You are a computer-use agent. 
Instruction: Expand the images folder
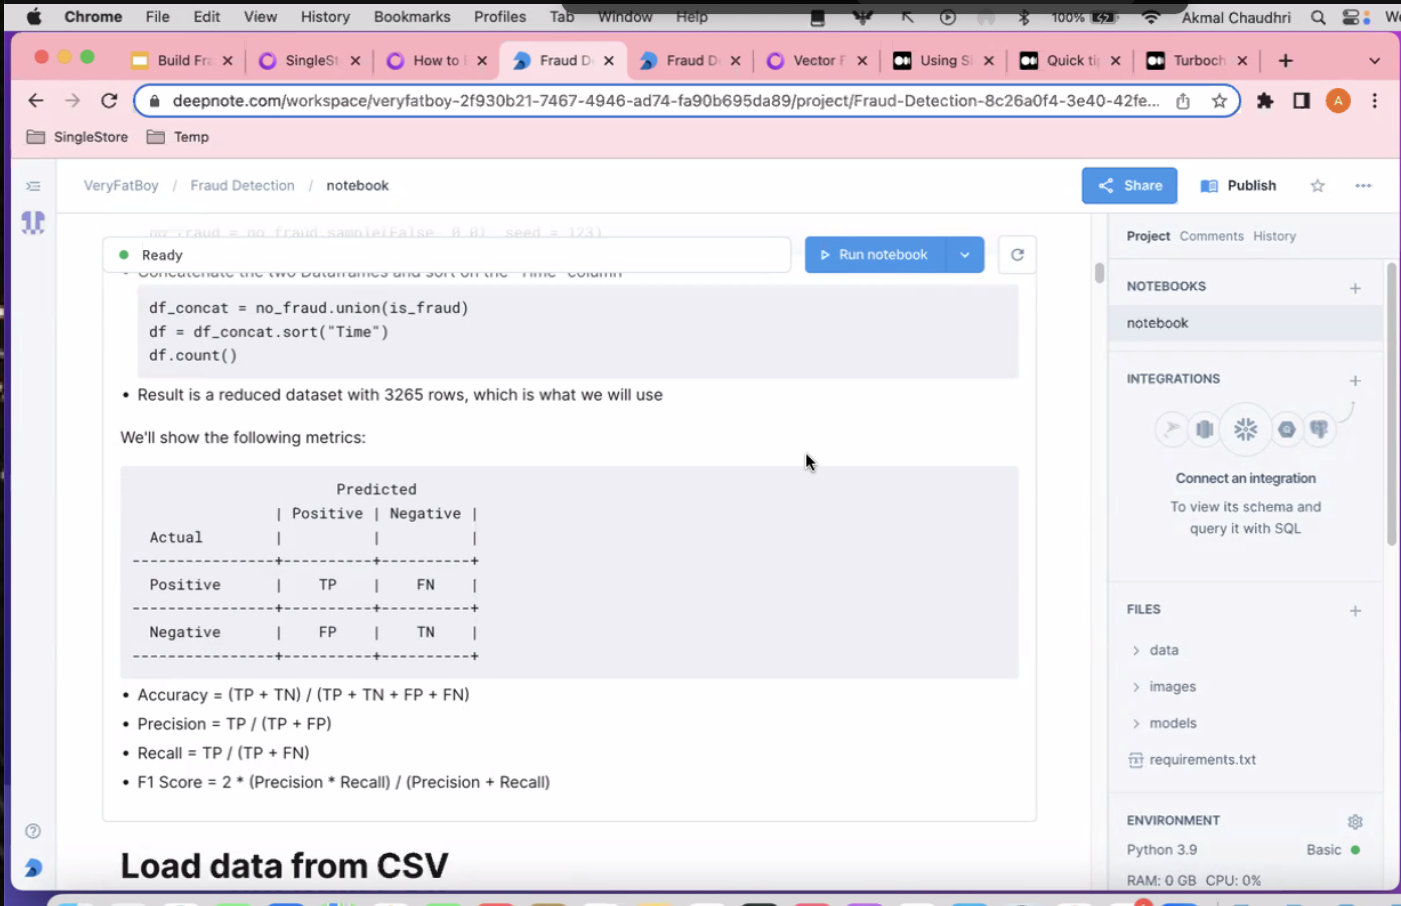click(1171, 687)
